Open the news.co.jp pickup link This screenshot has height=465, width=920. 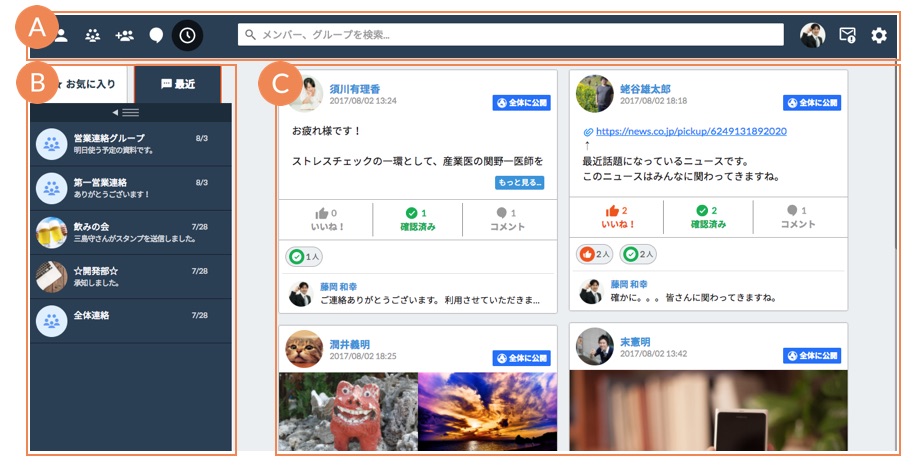(690, 131)
